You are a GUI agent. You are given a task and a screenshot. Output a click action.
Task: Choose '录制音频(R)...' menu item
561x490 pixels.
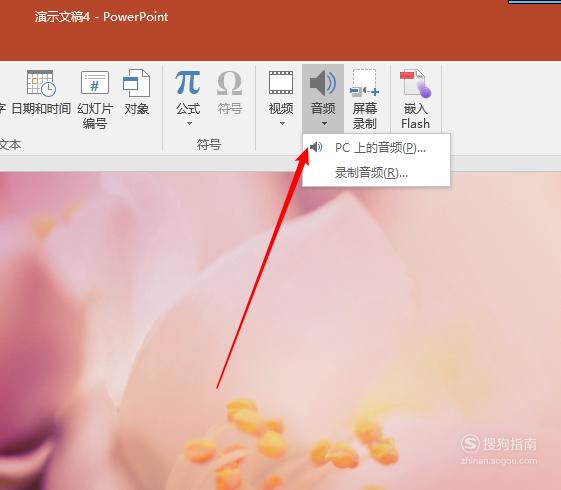tap(376, 173)
